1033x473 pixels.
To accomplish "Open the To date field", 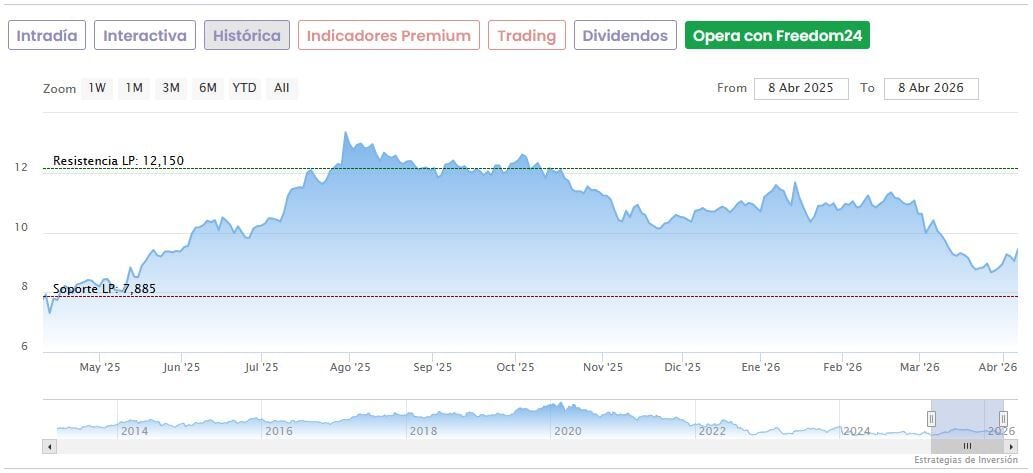I will [930, 88].
